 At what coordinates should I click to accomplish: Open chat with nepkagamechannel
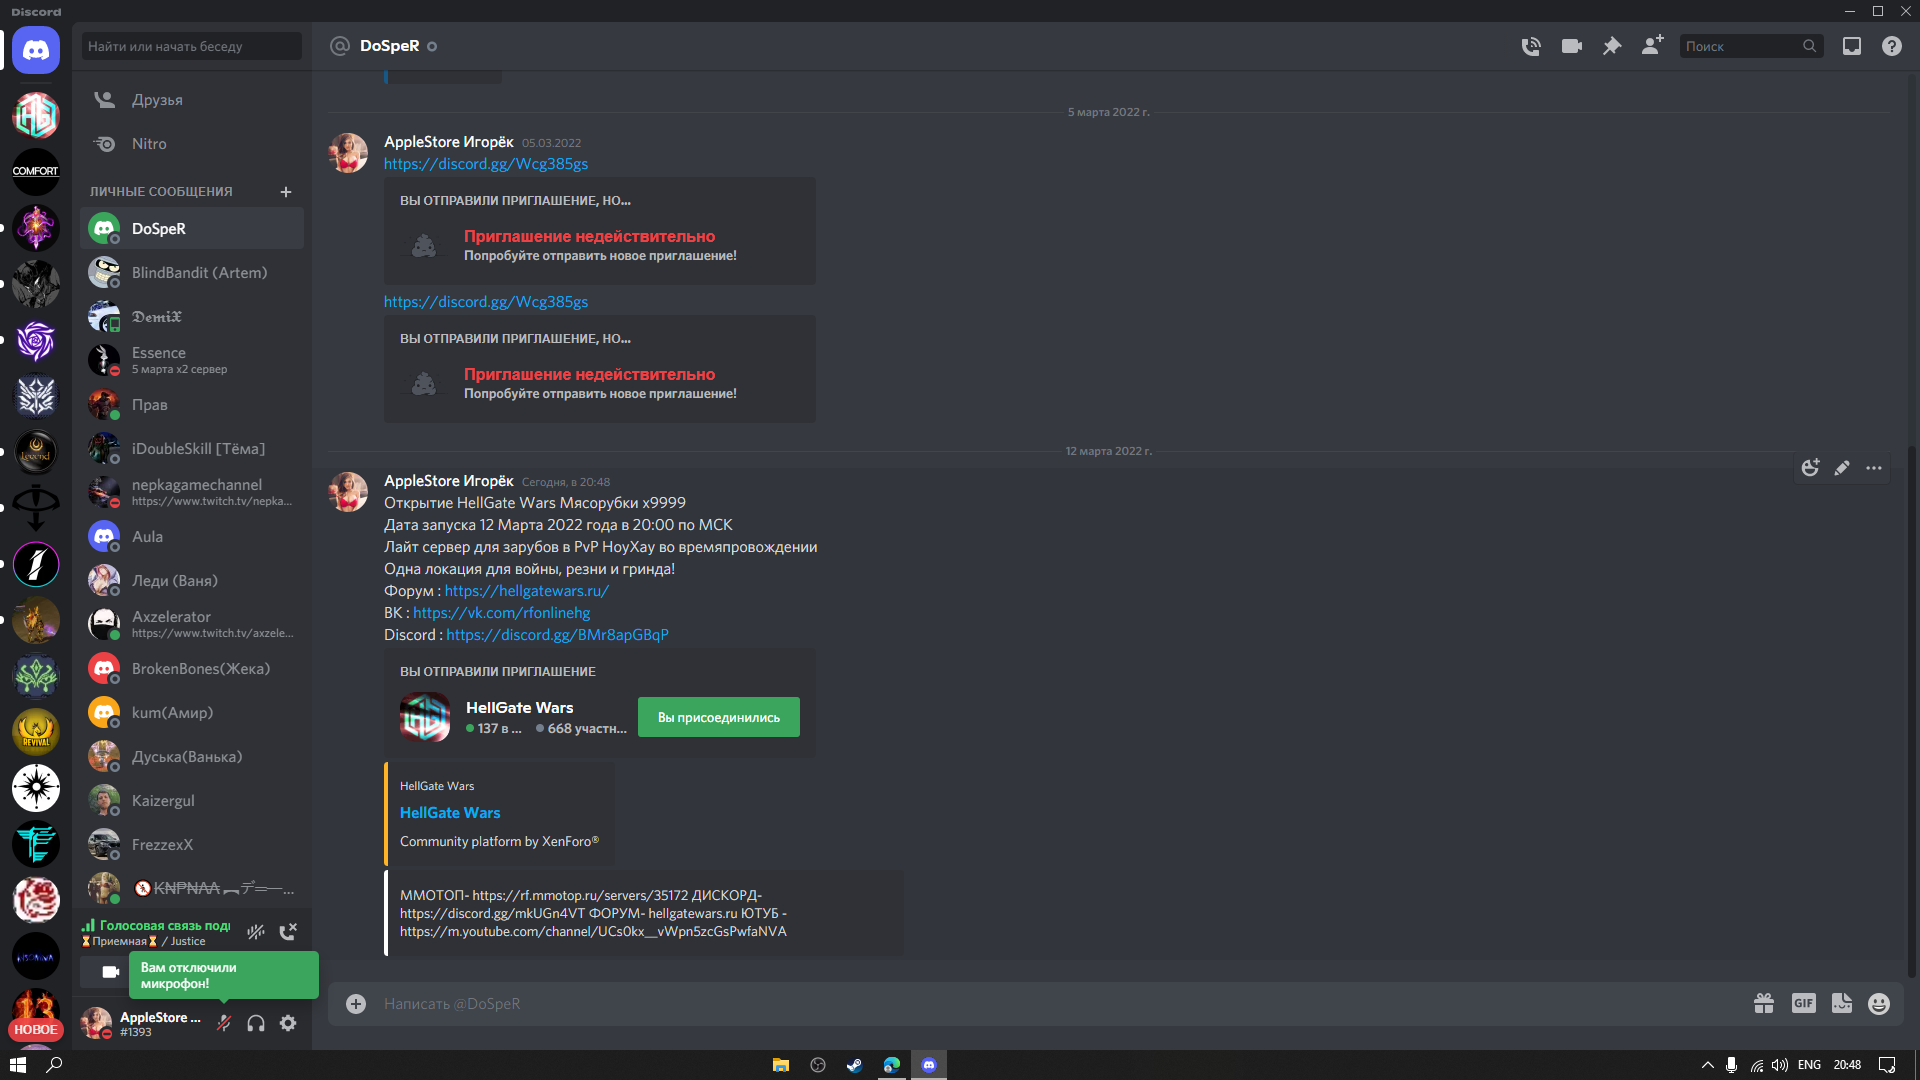click(192, 492)
